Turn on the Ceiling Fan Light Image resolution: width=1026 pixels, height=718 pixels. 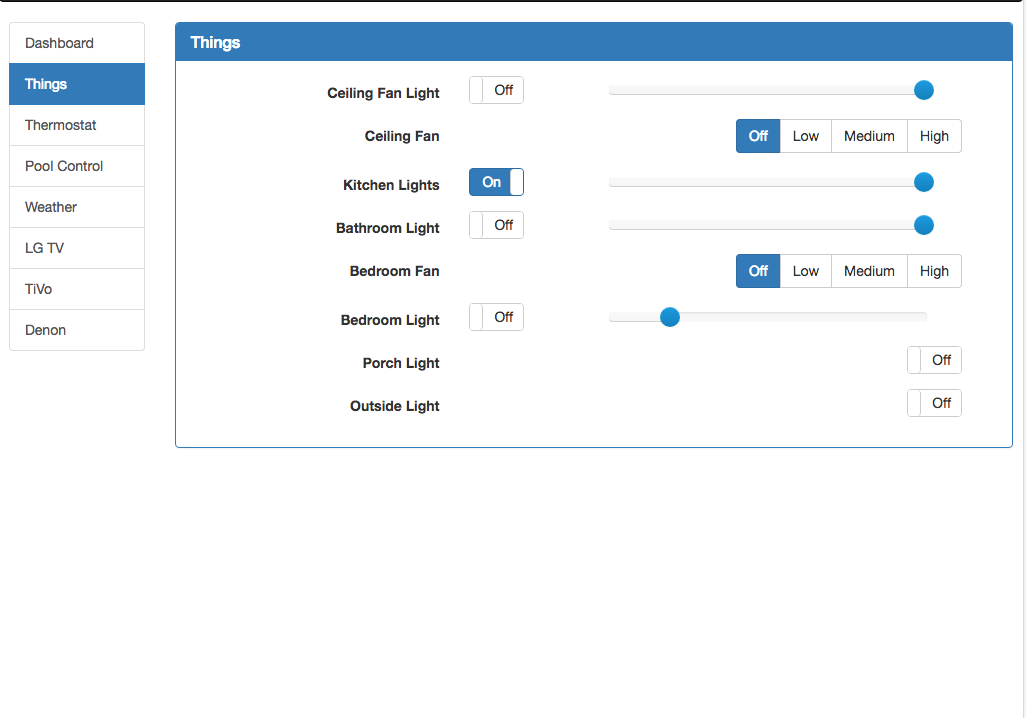point(496,89)
